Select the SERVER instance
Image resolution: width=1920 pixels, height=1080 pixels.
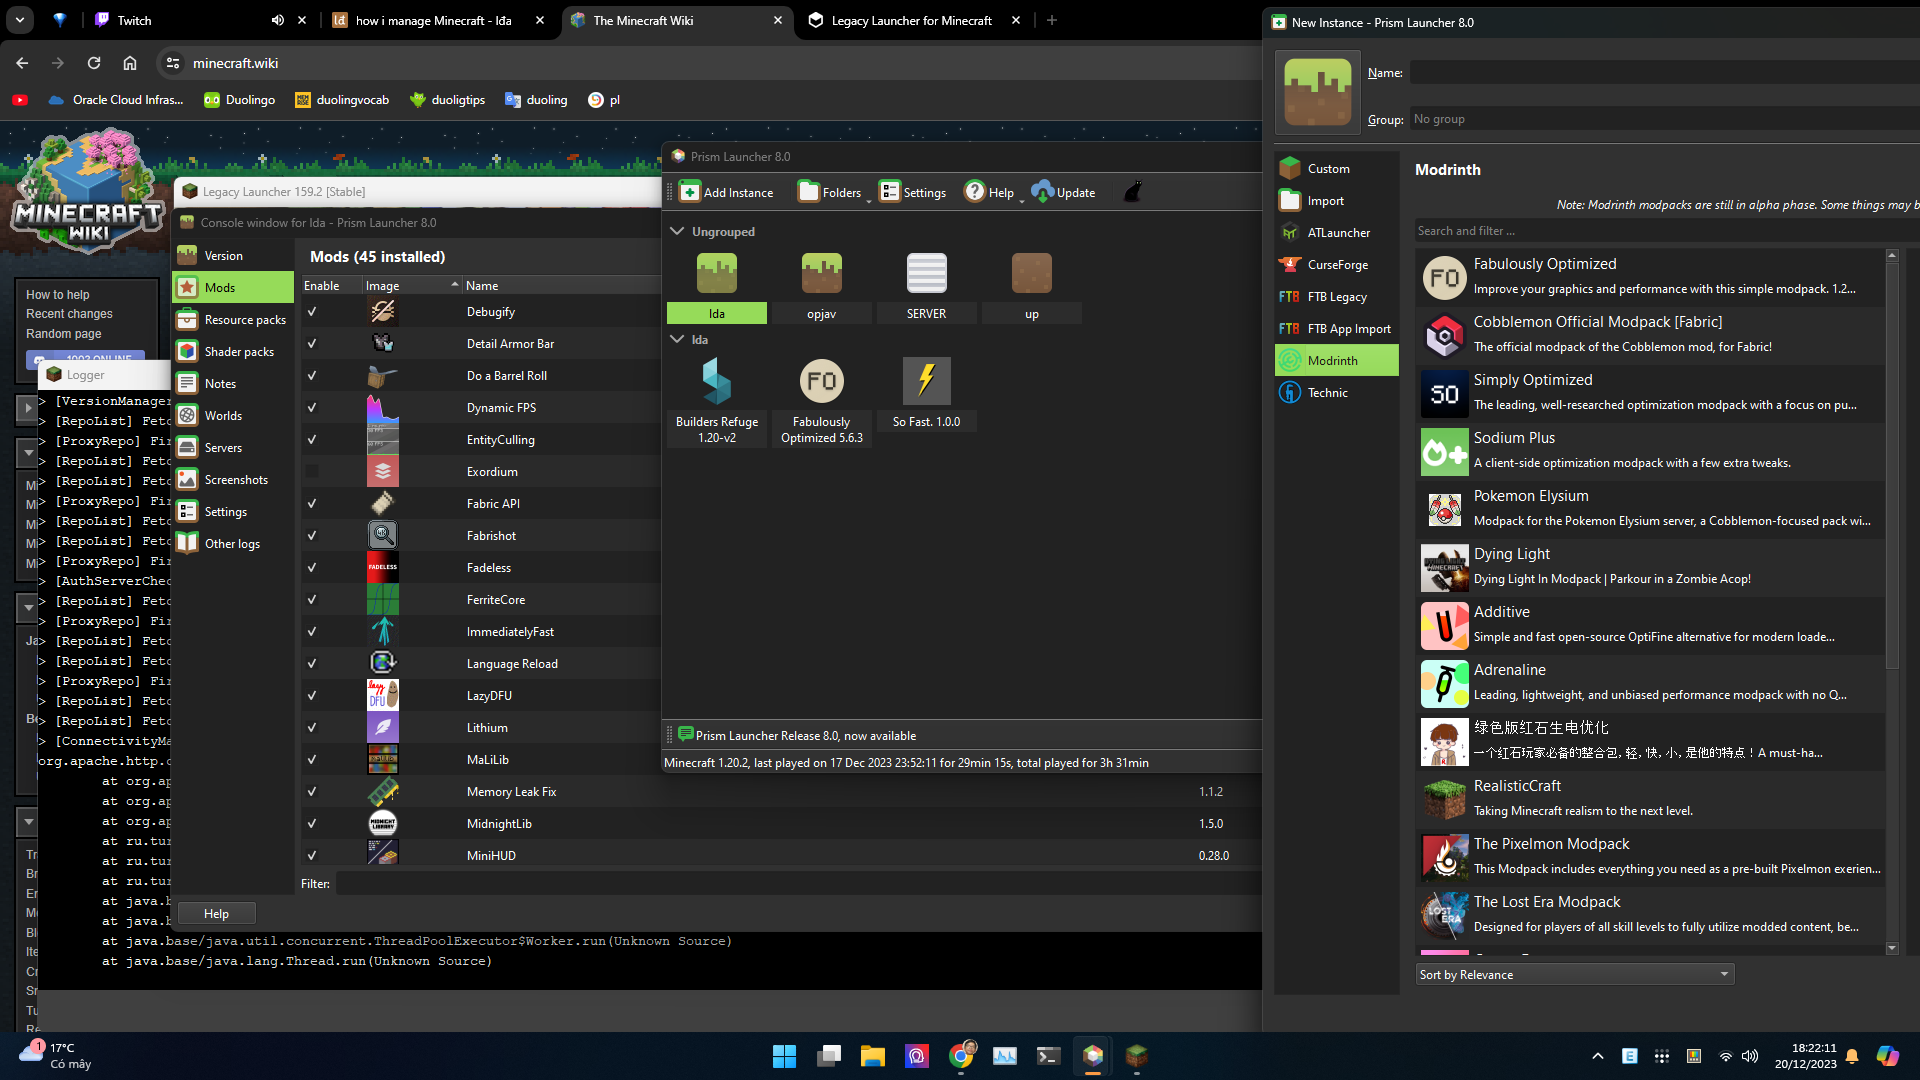click(x=927, y=287)
